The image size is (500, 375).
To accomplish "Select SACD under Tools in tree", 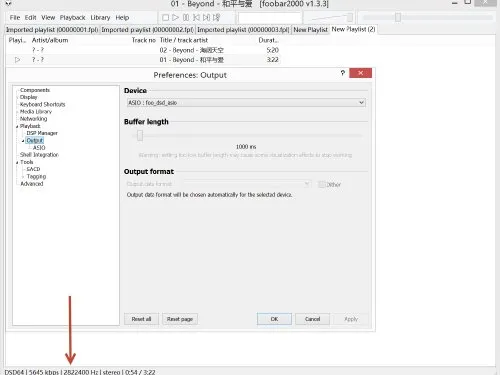I will pos(33,169).
